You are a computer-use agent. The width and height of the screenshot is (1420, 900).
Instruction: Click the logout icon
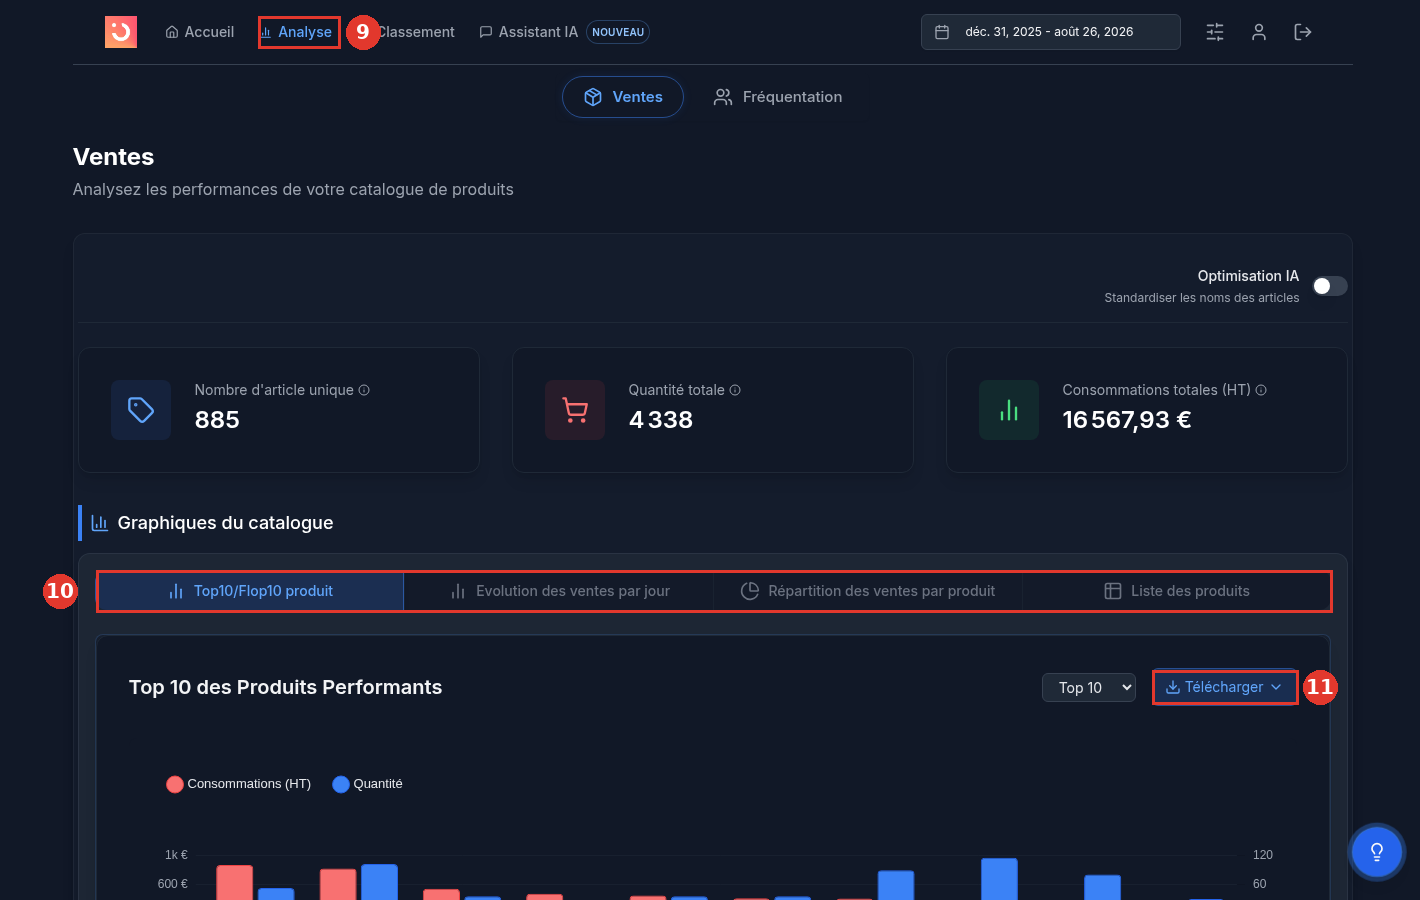(1303, 32)
